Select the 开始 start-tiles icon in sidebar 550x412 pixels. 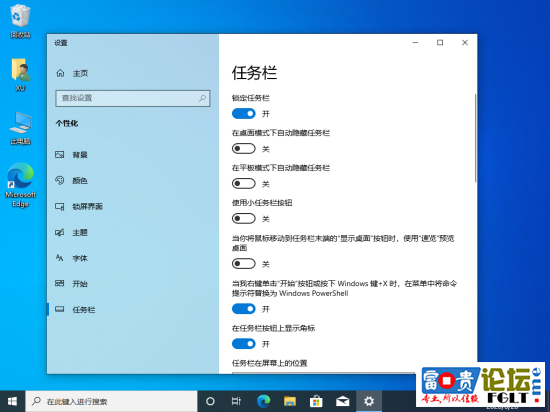tap(60, 283)
